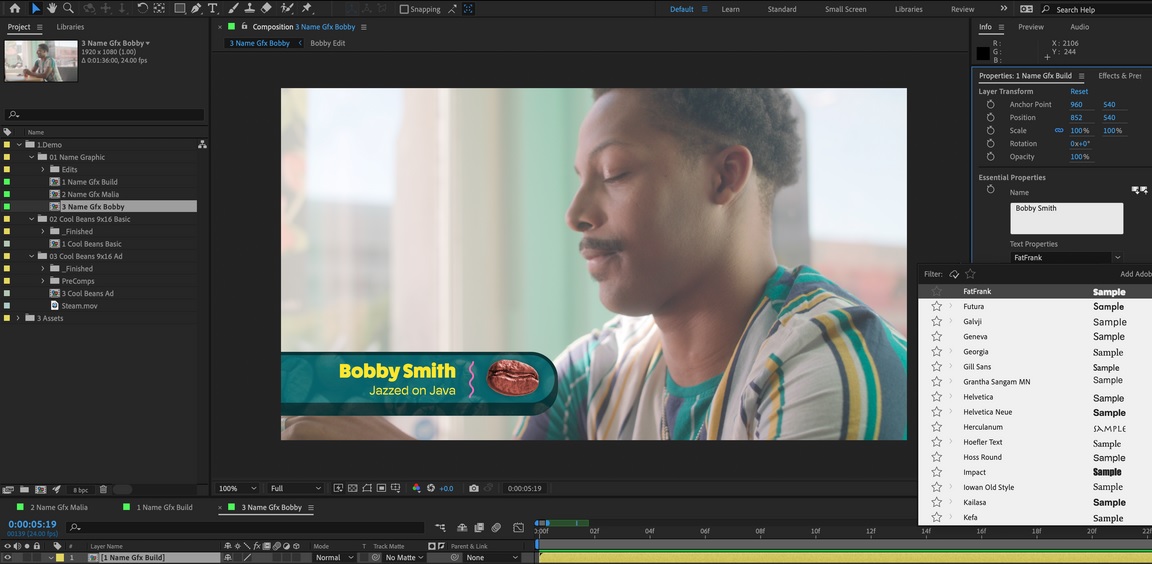This screenshot has height=564, width=1152.
Task: Favorite the Futura font with its star
Action: point(937,307)
